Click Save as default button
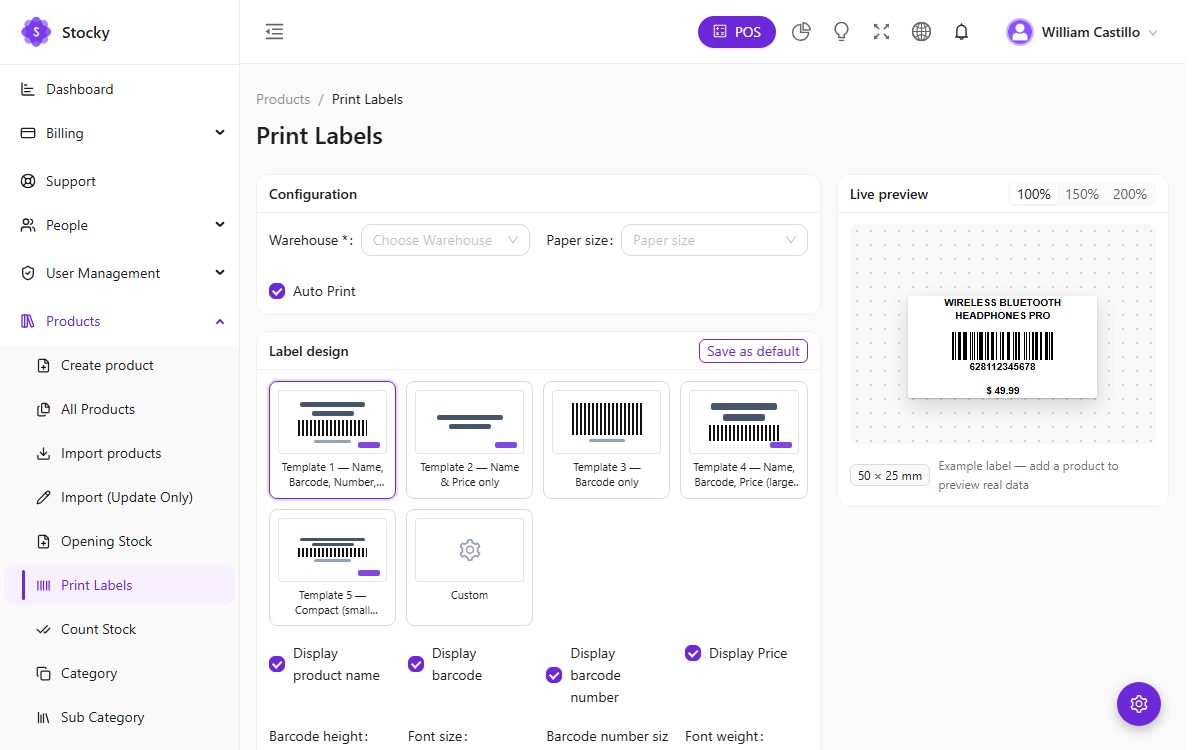Image resolution: width=1200 pixels, height=750 pixels. point(753,351)
